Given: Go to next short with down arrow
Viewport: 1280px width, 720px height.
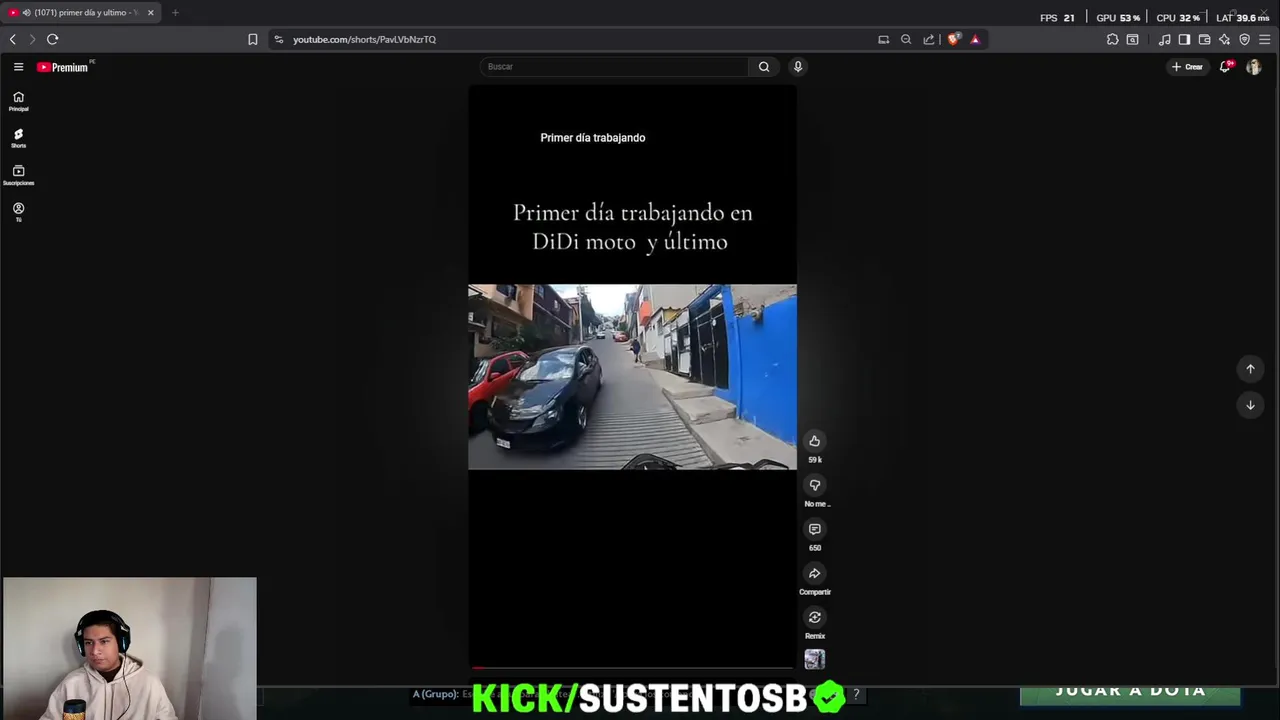Looking at the screenshot, I should click(1250, 405).
